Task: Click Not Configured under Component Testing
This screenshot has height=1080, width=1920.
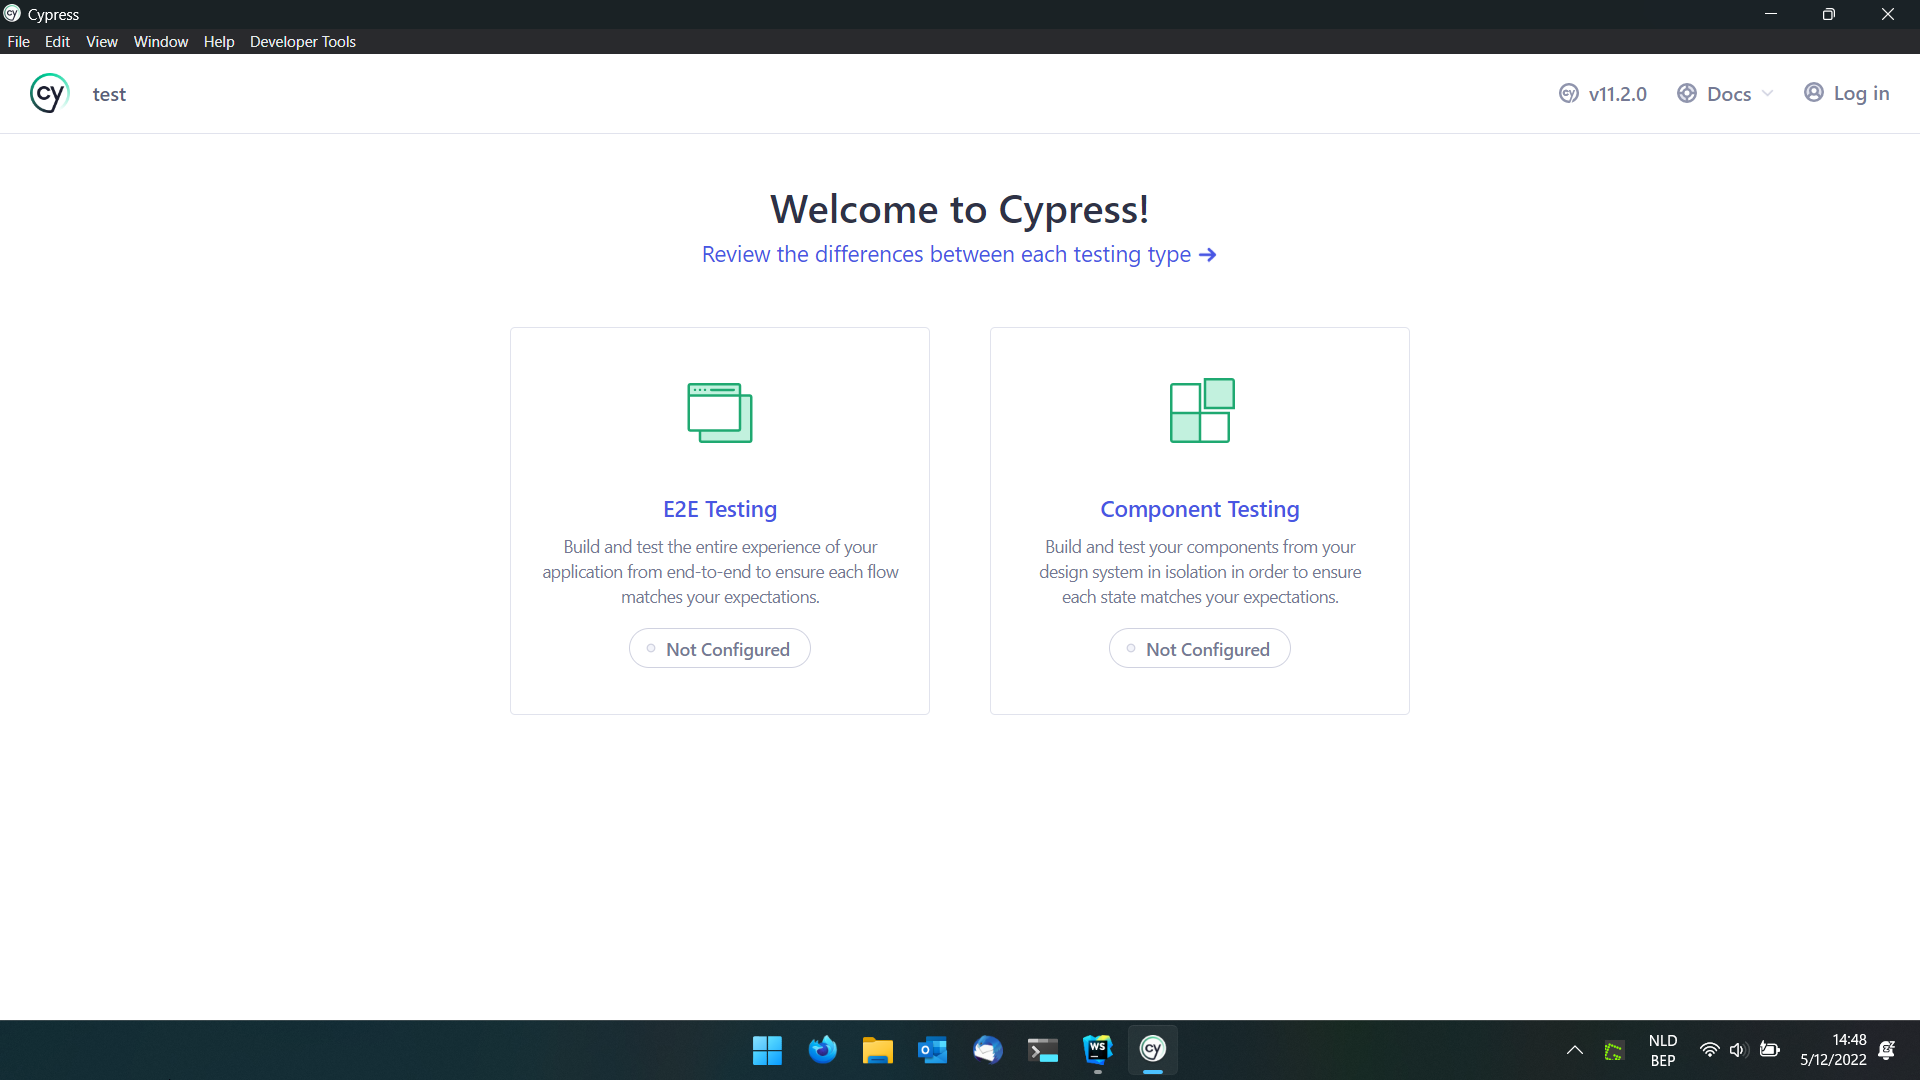Action: coord(1199,649)
